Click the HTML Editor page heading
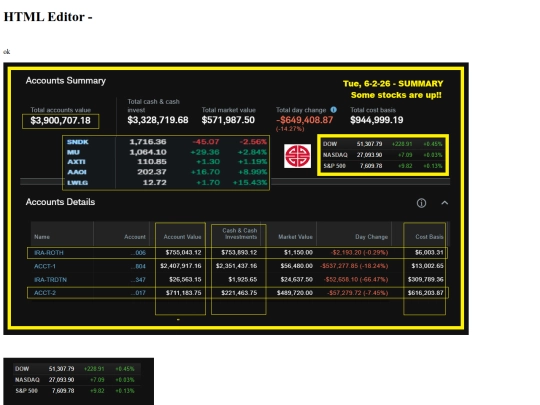The height and width of the screenshot is (405, 540). (48, 17)
